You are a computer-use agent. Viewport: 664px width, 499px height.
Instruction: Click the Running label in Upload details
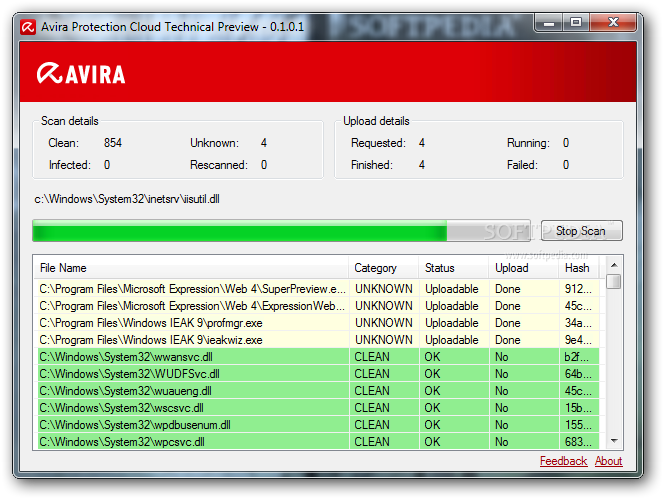point(528,143)
